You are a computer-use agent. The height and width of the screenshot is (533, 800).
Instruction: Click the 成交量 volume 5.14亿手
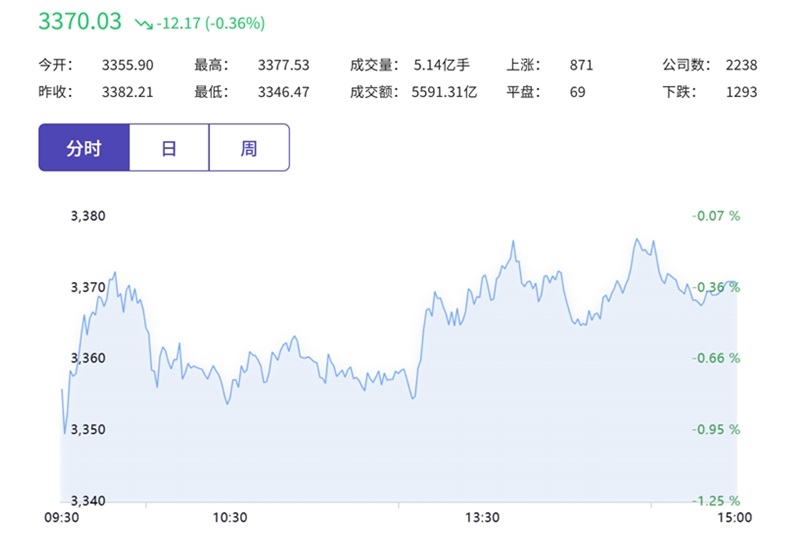pos(441,65)
